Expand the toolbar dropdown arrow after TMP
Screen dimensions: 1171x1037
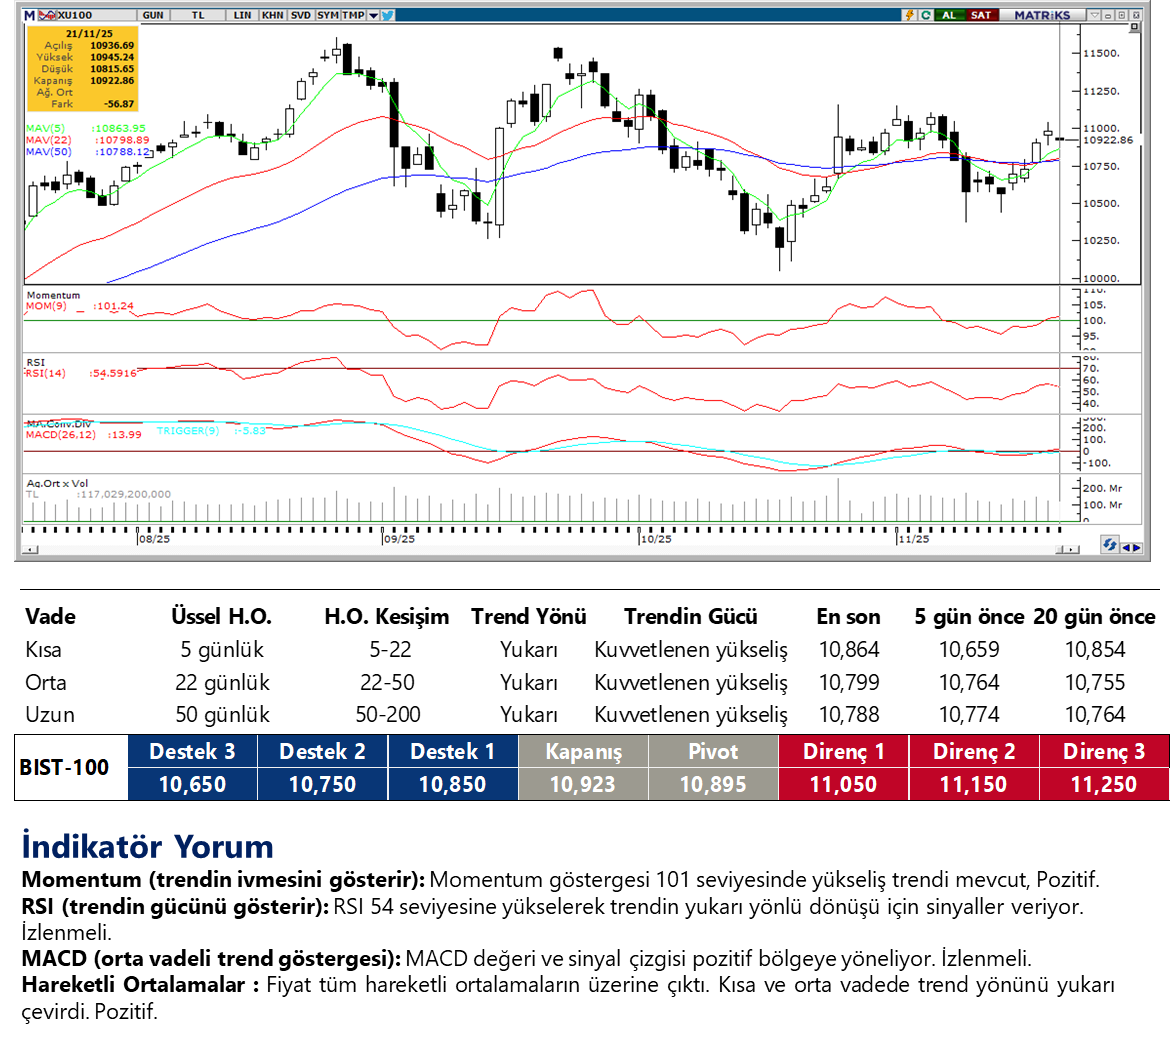373,15
